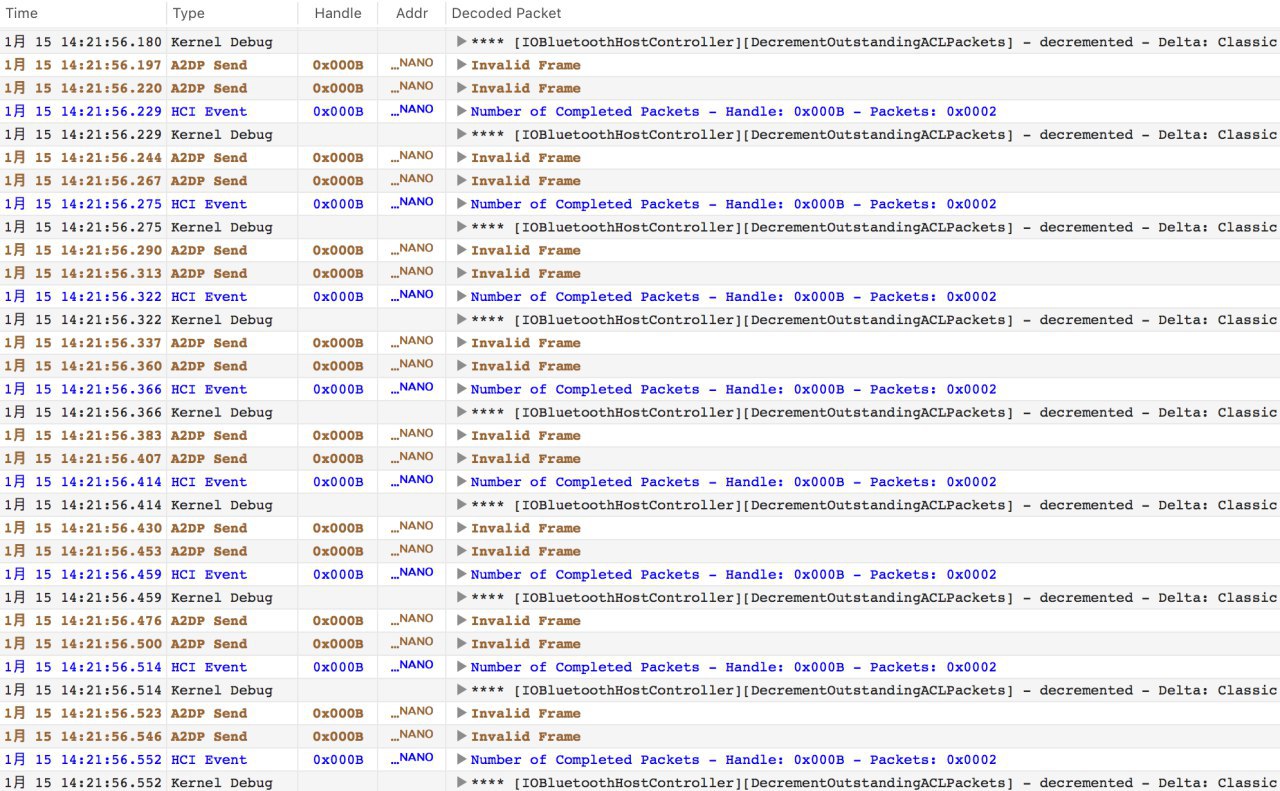Expand the Invalid Frame row at 14:21:56.267
This screenshot has width=1280, height=791.
coord(461,181)
